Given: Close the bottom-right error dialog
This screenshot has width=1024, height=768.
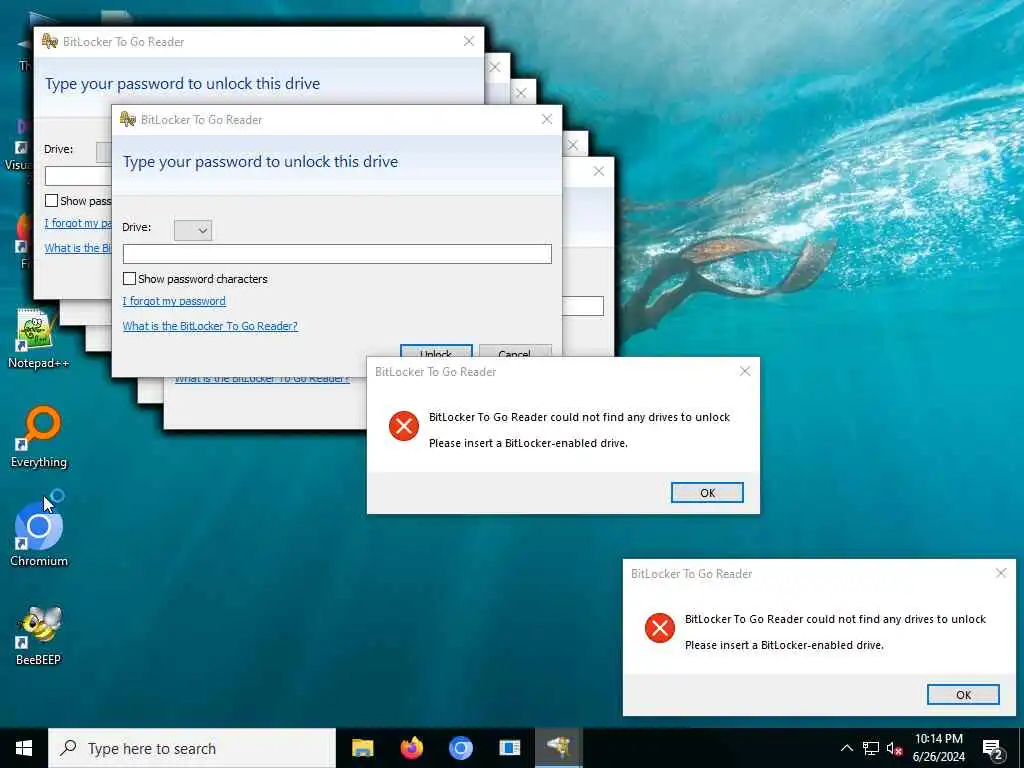Looking at the screenshot, I should coord(1000,573).
